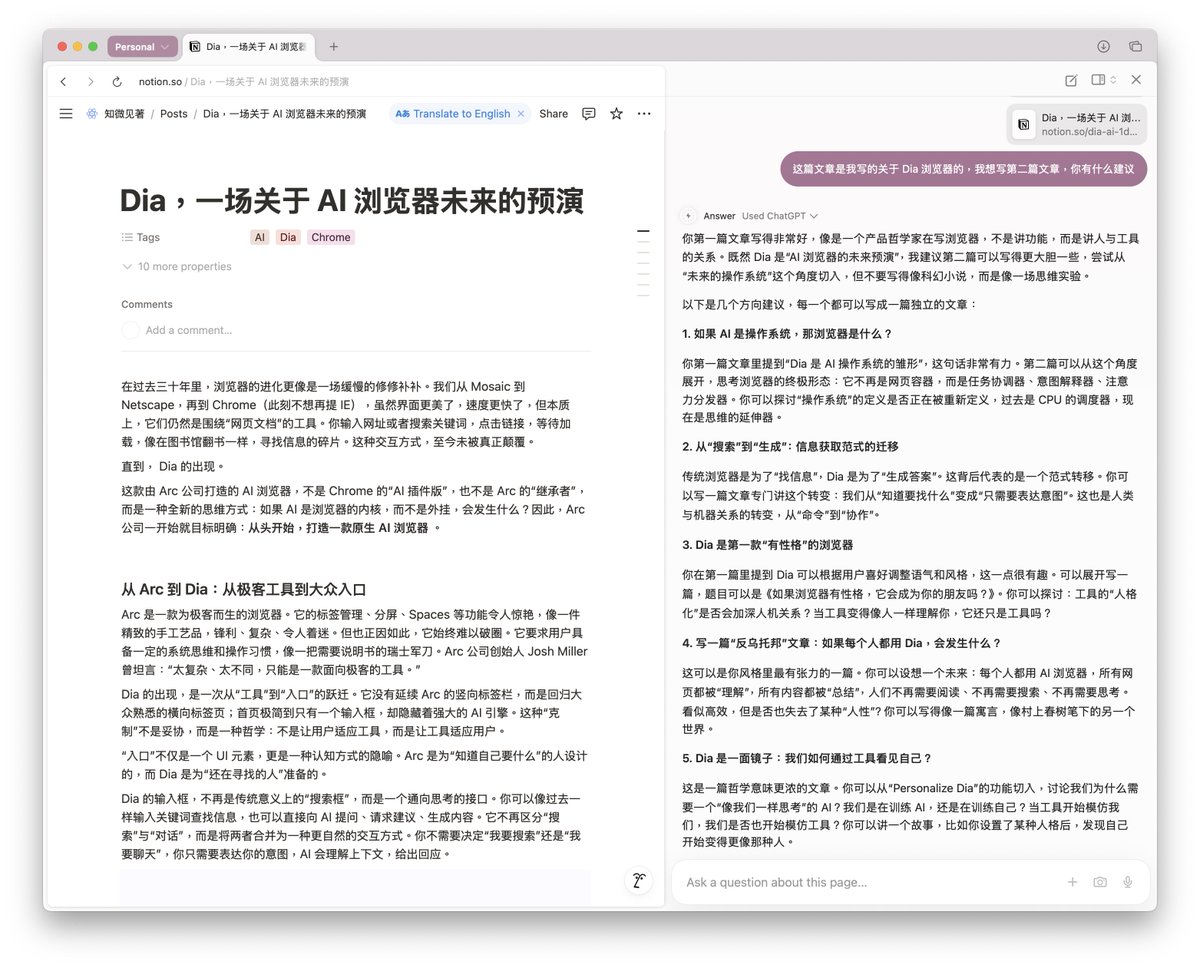
Task: Go to the Posts breadcrumb
Action: pyautogui.click(x=174, y=114)
